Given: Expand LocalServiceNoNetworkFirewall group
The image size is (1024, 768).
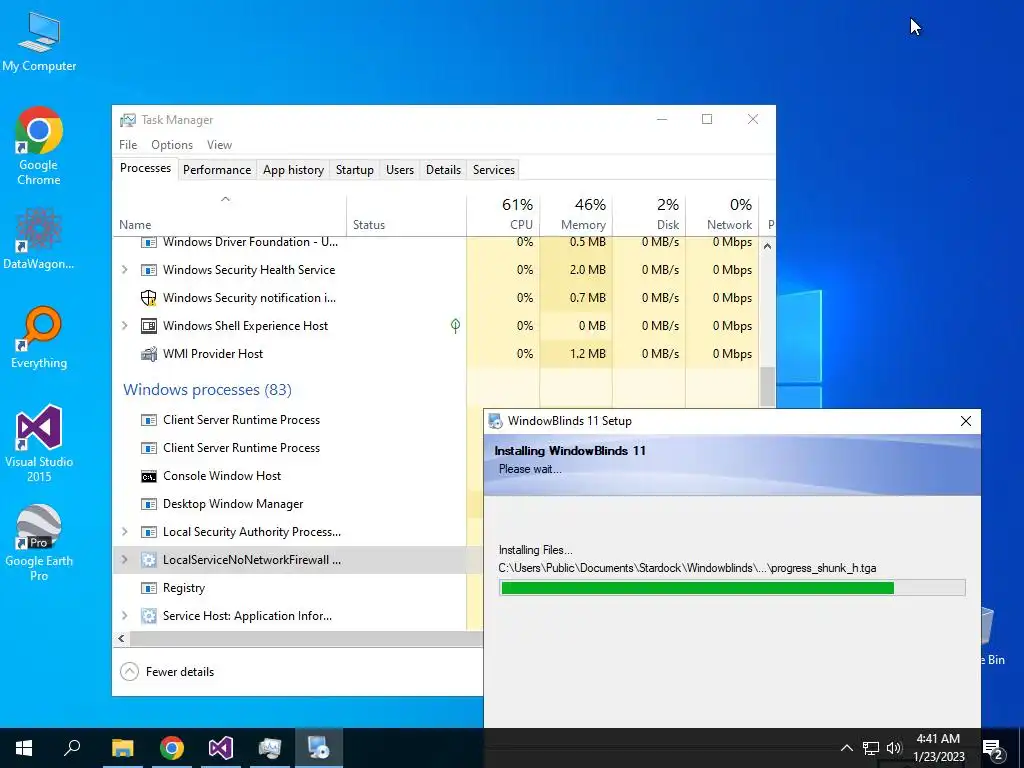Looking at the screenshot, I should (125, 560).
